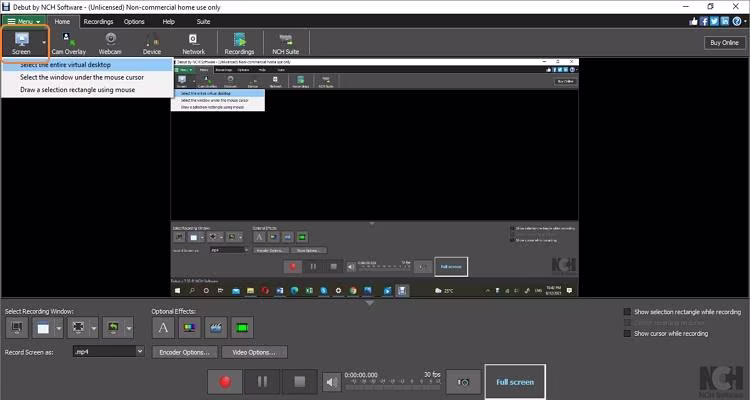Click the screen recording preview area

(x=375, y=177)
